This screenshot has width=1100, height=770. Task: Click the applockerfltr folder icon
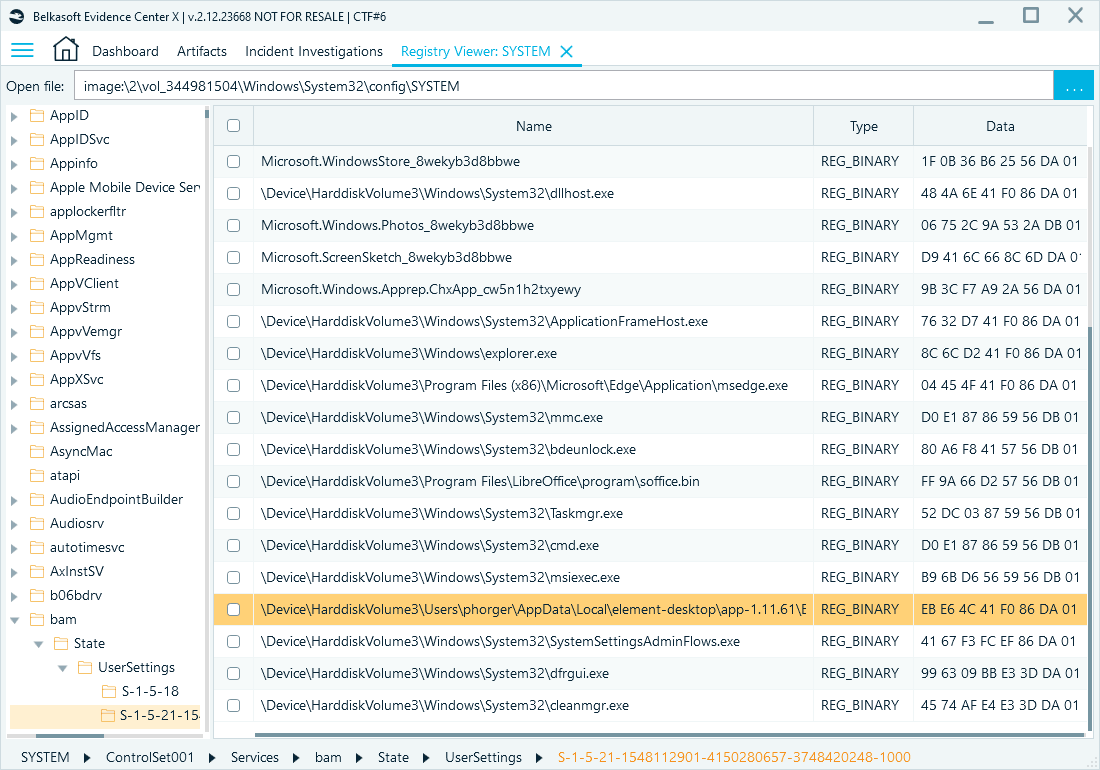[x=37, y=212]
